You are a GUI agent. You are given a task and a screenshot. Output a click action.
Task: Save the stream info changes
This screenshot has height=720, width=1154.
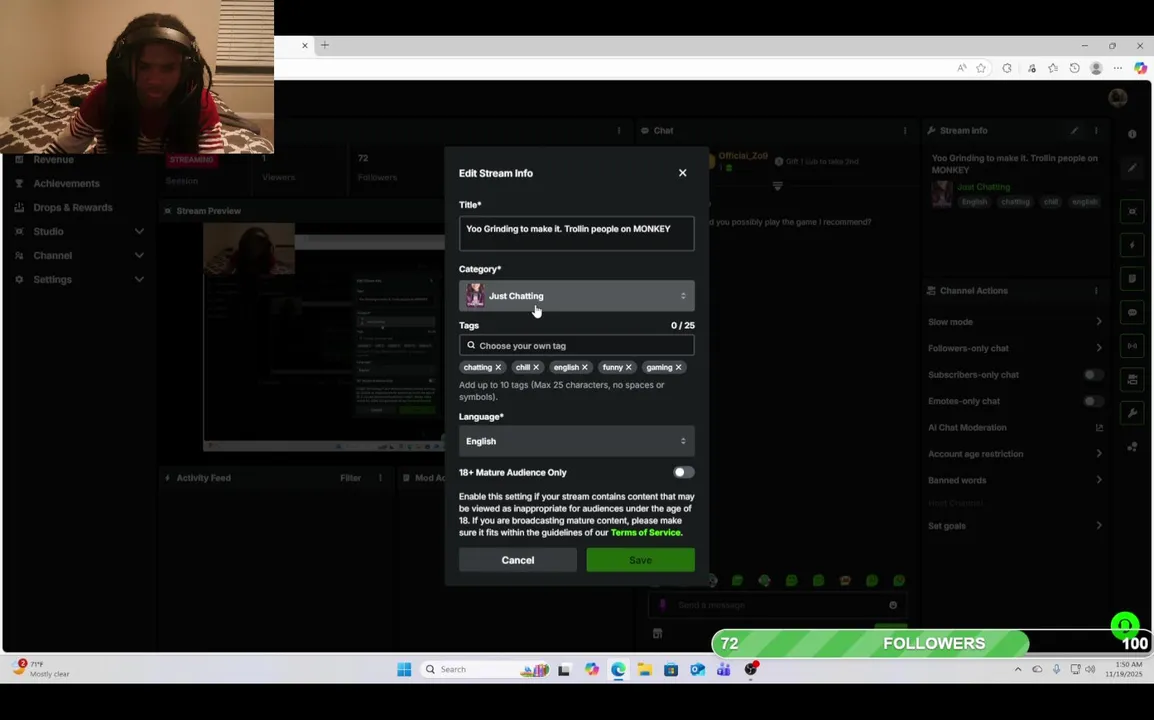[x=640, y=560]
